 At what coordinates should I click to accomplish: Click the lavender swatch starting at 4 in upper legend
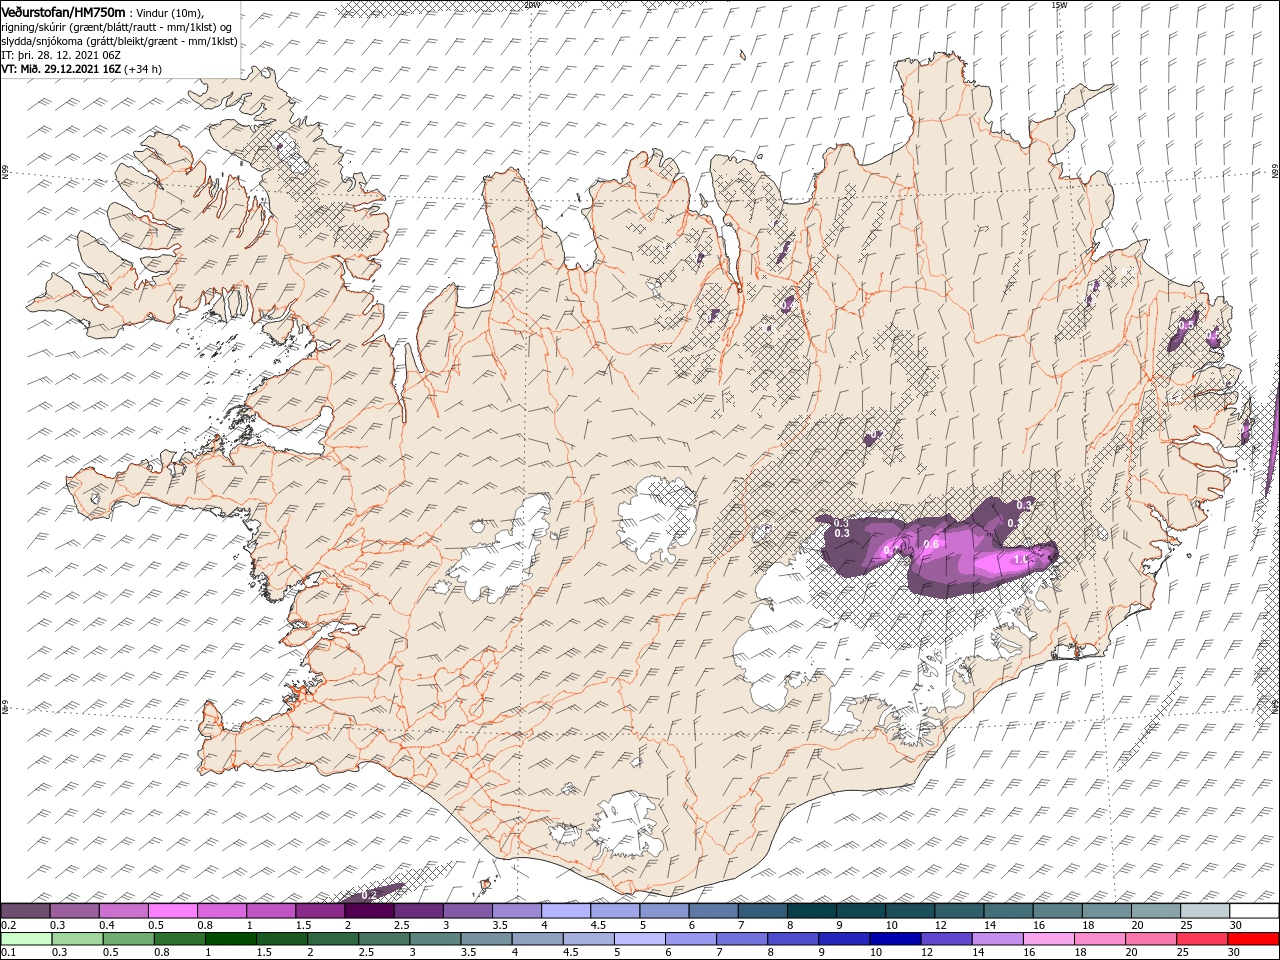click(x=566, y=911)
